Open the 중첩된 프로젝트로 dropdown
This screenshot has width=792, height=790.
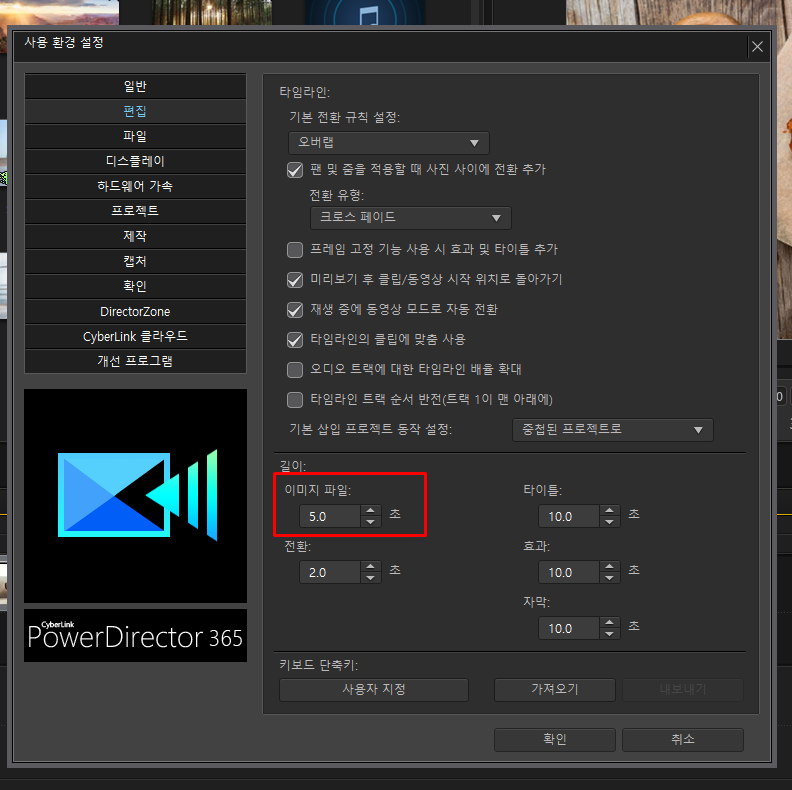(613, 430)
